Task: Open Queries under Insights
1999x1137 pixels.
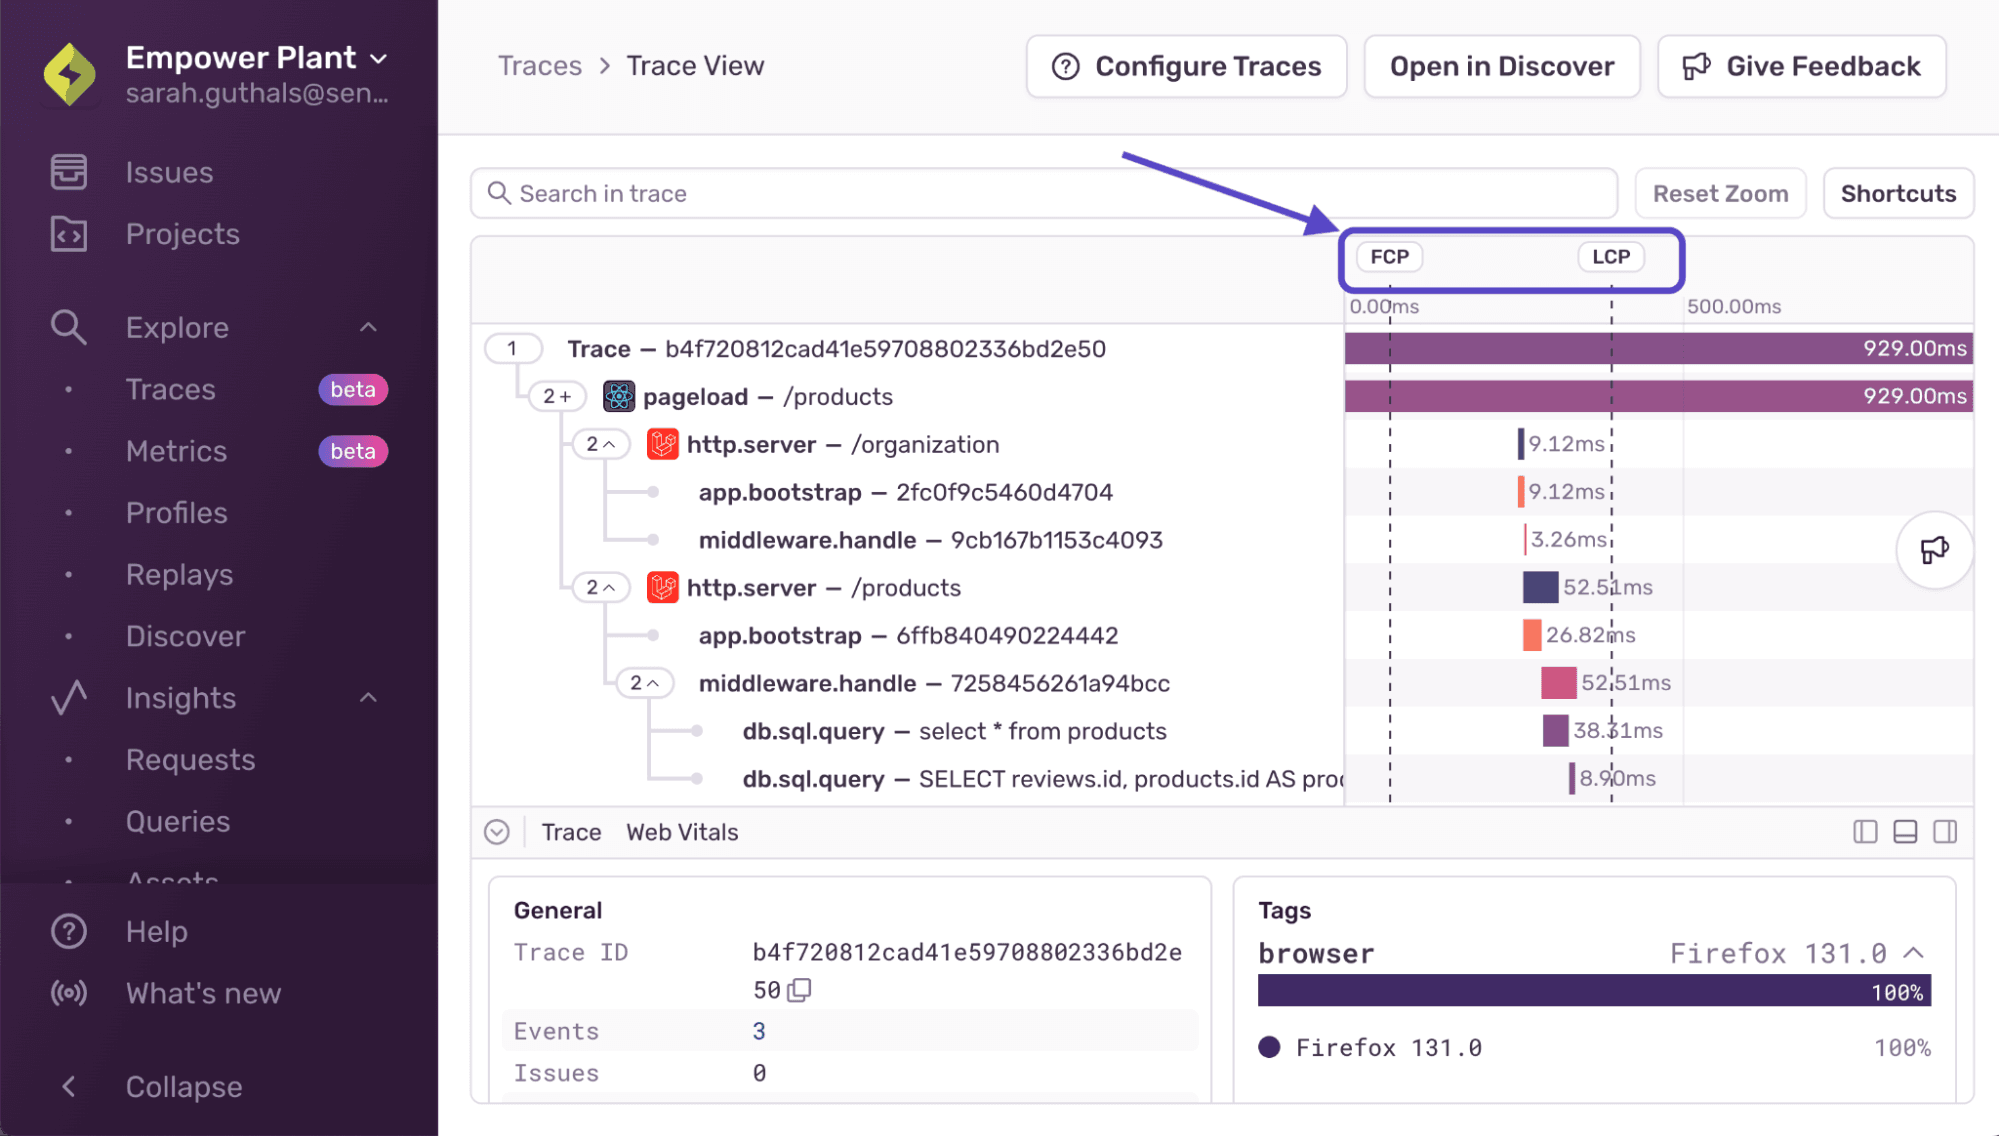Action: coord(177,822)
